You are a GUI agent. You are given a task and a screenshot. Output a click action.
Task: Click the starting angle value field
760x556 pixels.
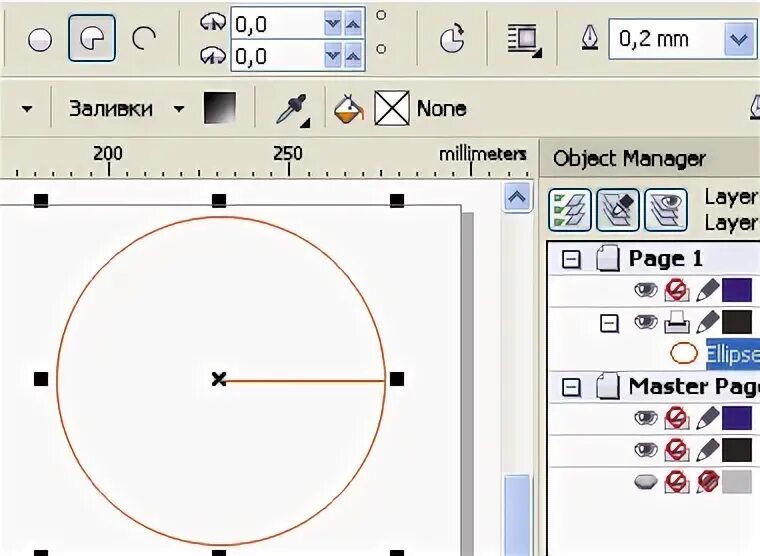click(277, 23)
